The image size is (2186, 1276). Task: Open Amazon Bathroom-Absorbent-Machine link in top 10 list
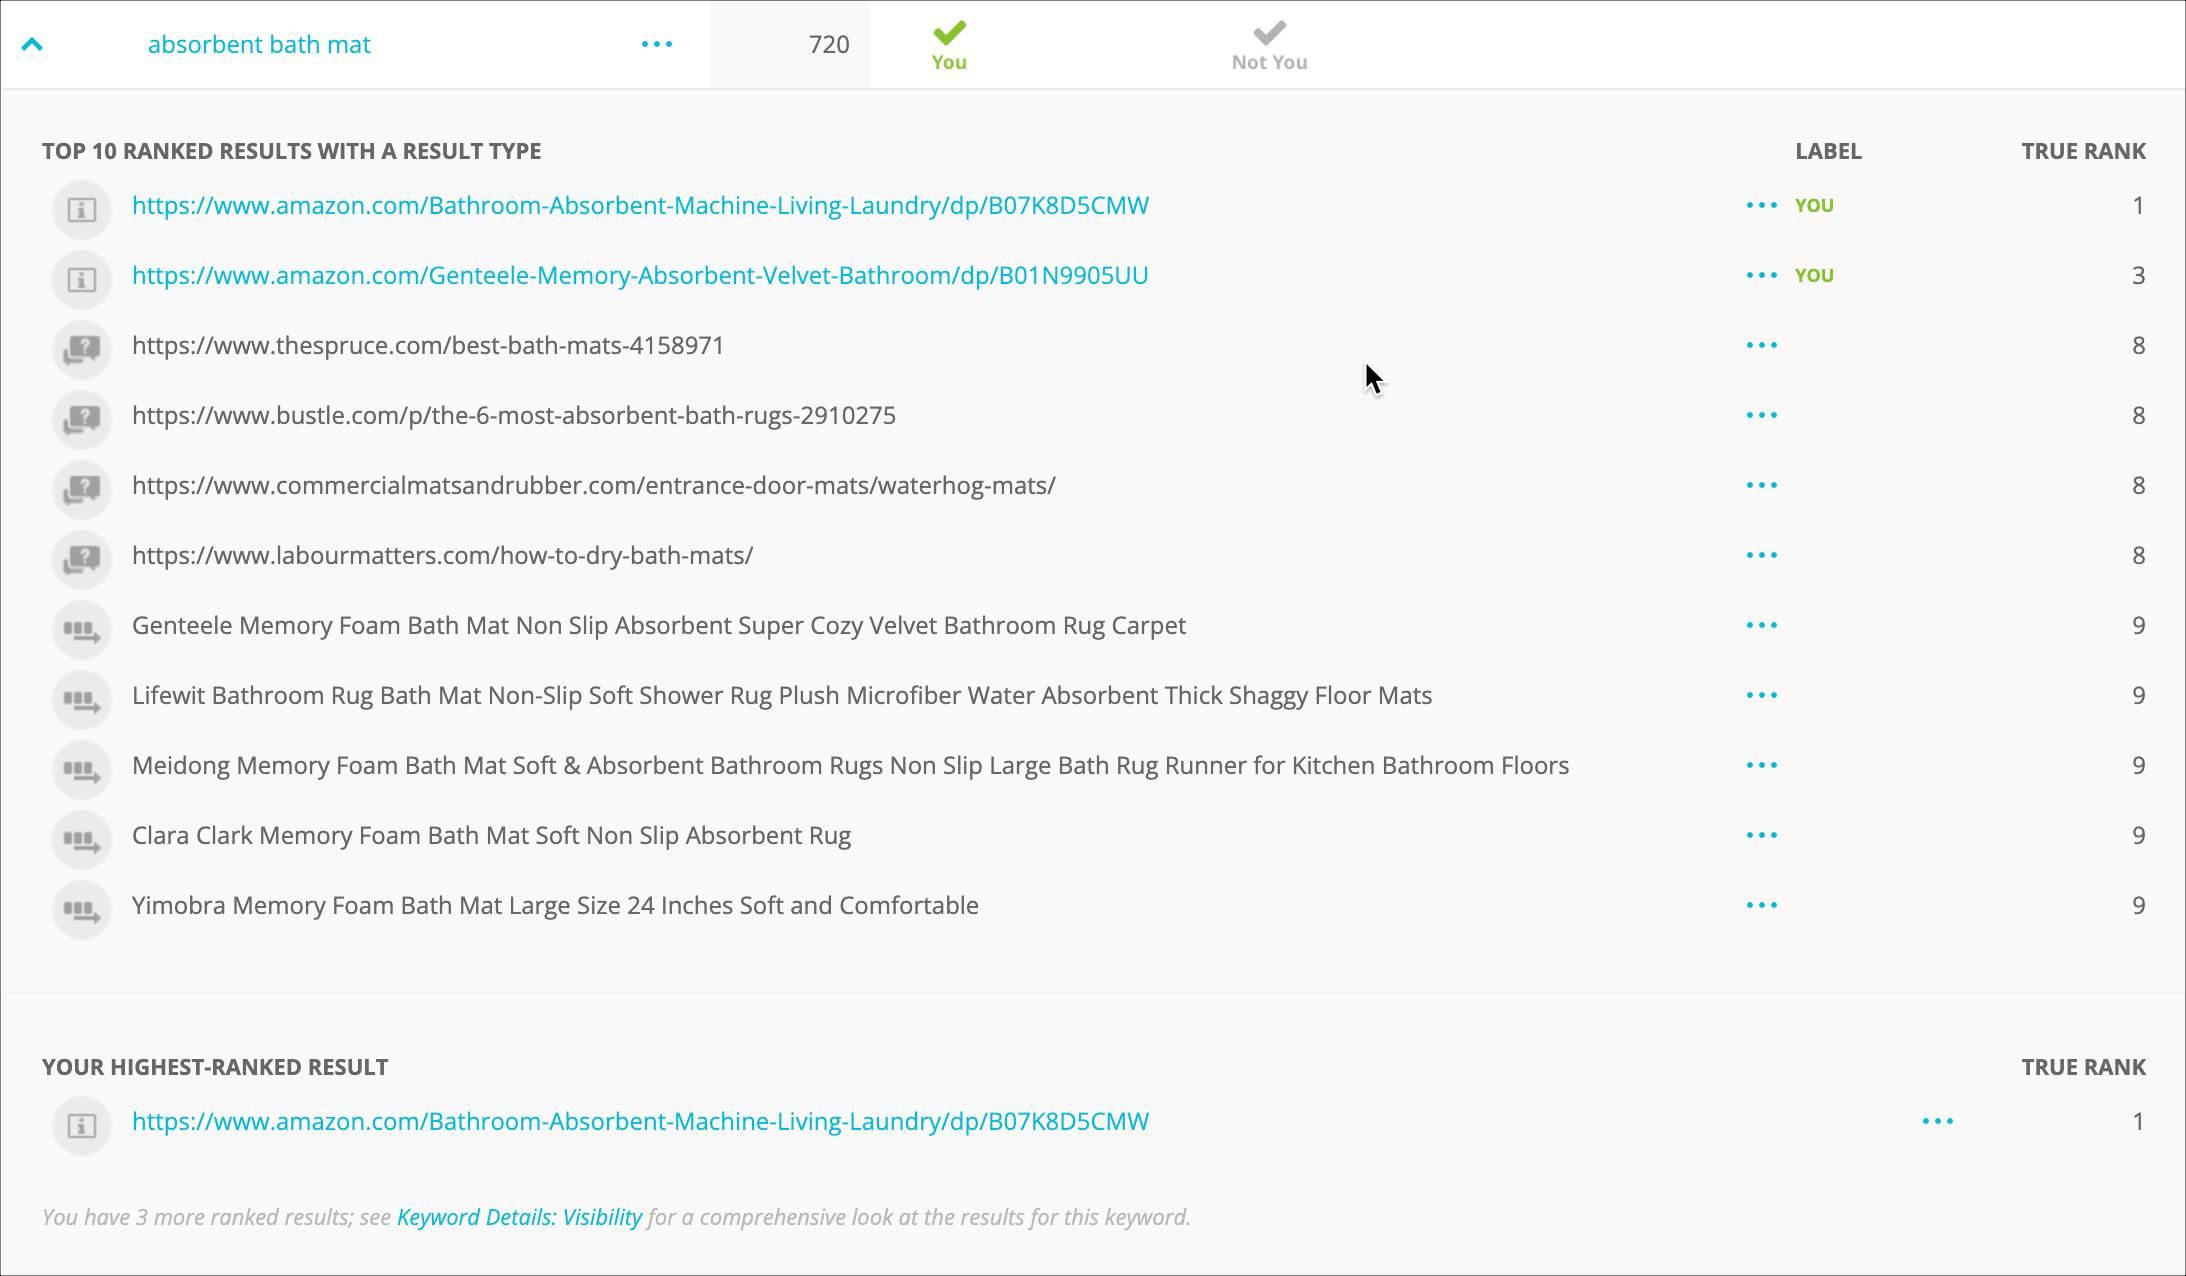coord(640,205)
